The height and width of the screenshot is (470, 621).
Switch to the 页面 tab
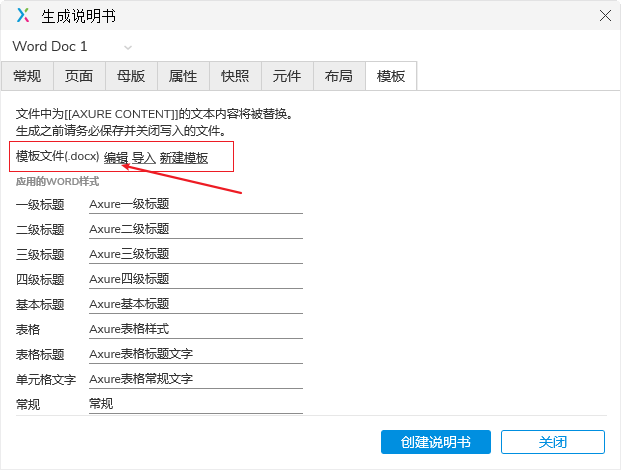click(x=79, y=76)
